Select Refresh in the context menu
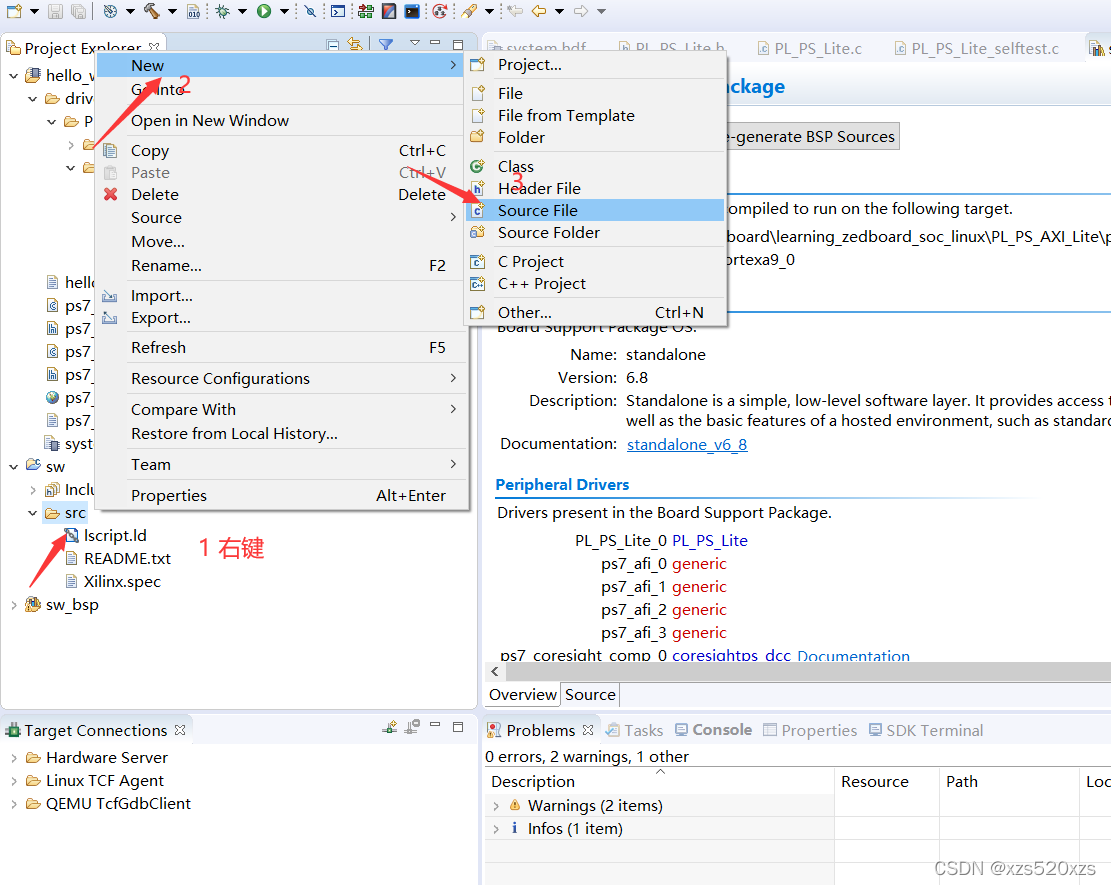The image size is (1111, 885). (280, 348)
